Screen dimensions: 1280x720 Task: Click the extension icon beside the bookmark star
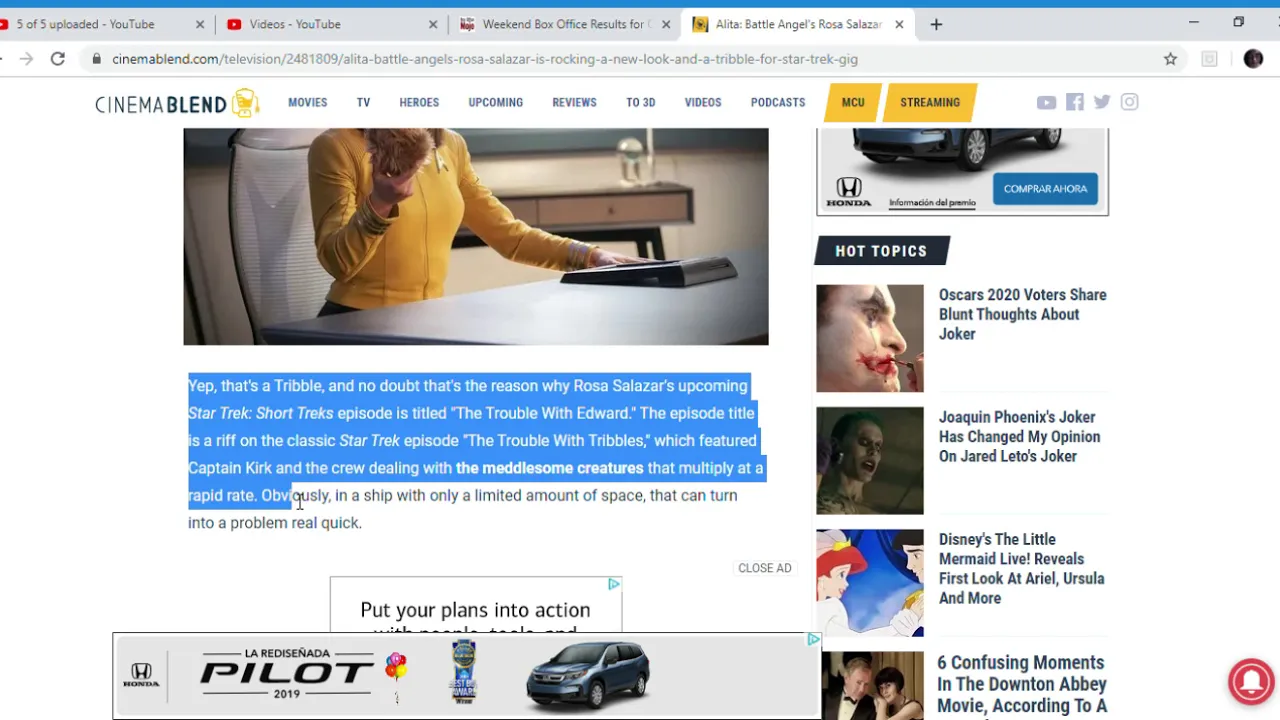coord(1209,59)
